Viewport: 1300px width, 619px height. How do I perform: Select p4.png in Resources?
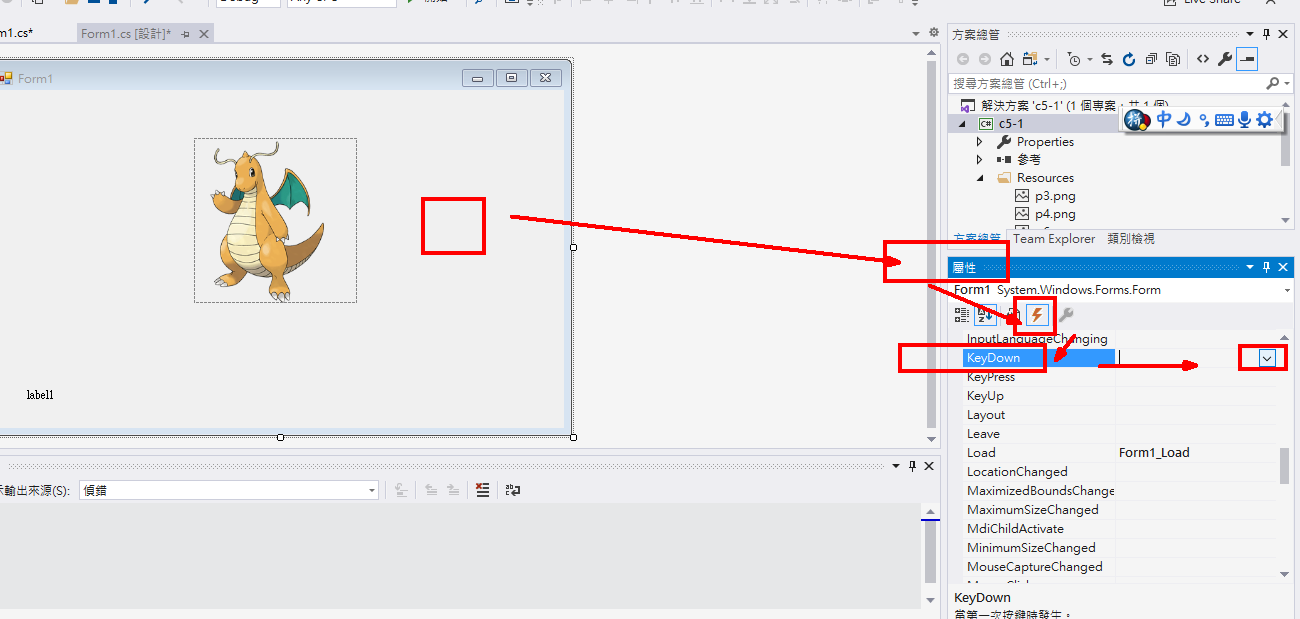pos(1055,214)
